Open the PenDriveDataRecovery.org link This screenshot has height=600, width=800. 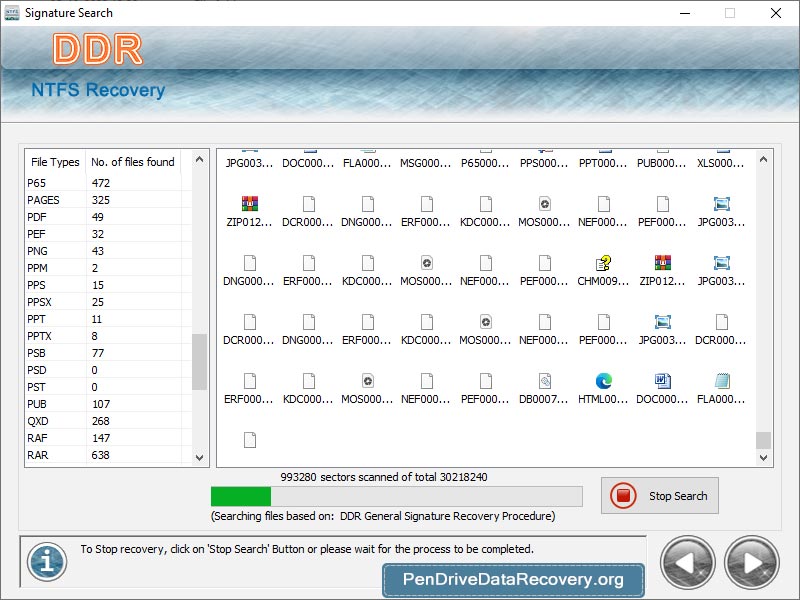[513, 579]
